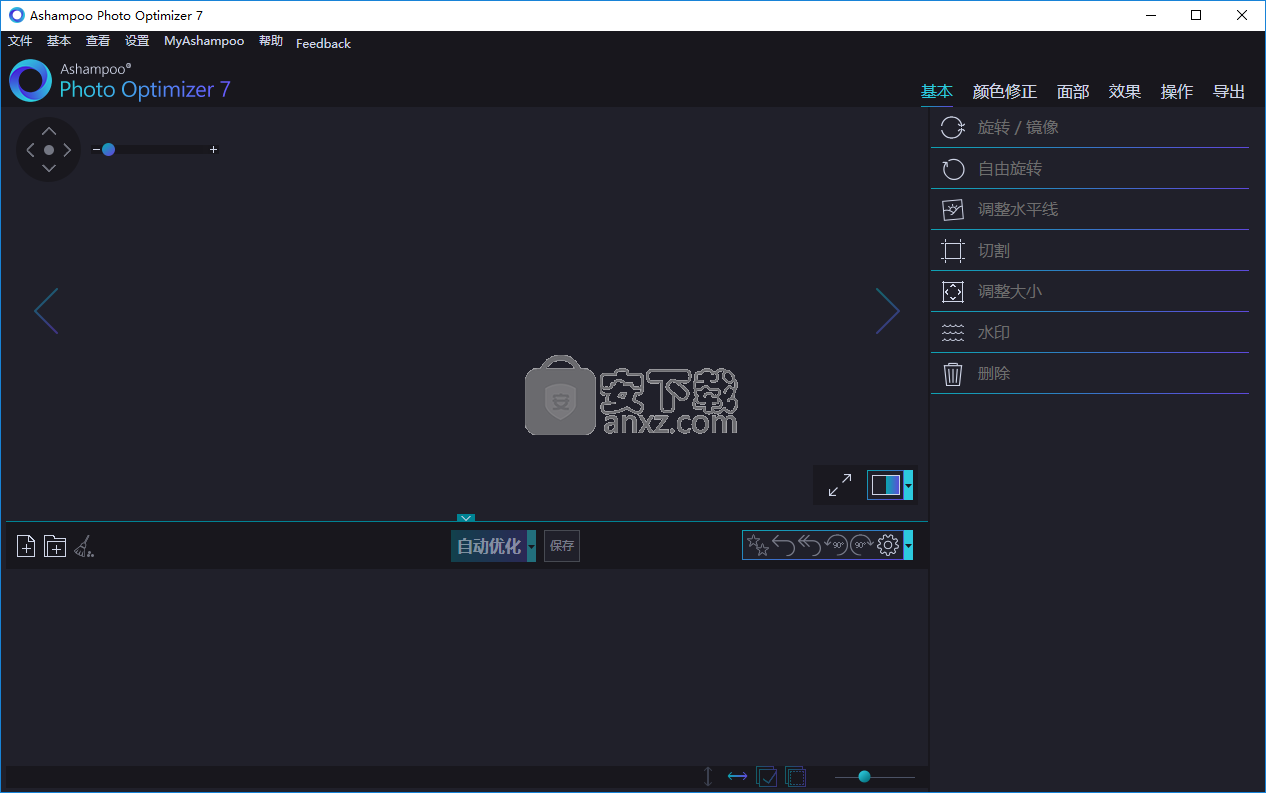Open the Auto Optimize (自动优化) dropdown arrow
The image size is (1266, 793).
532,546
